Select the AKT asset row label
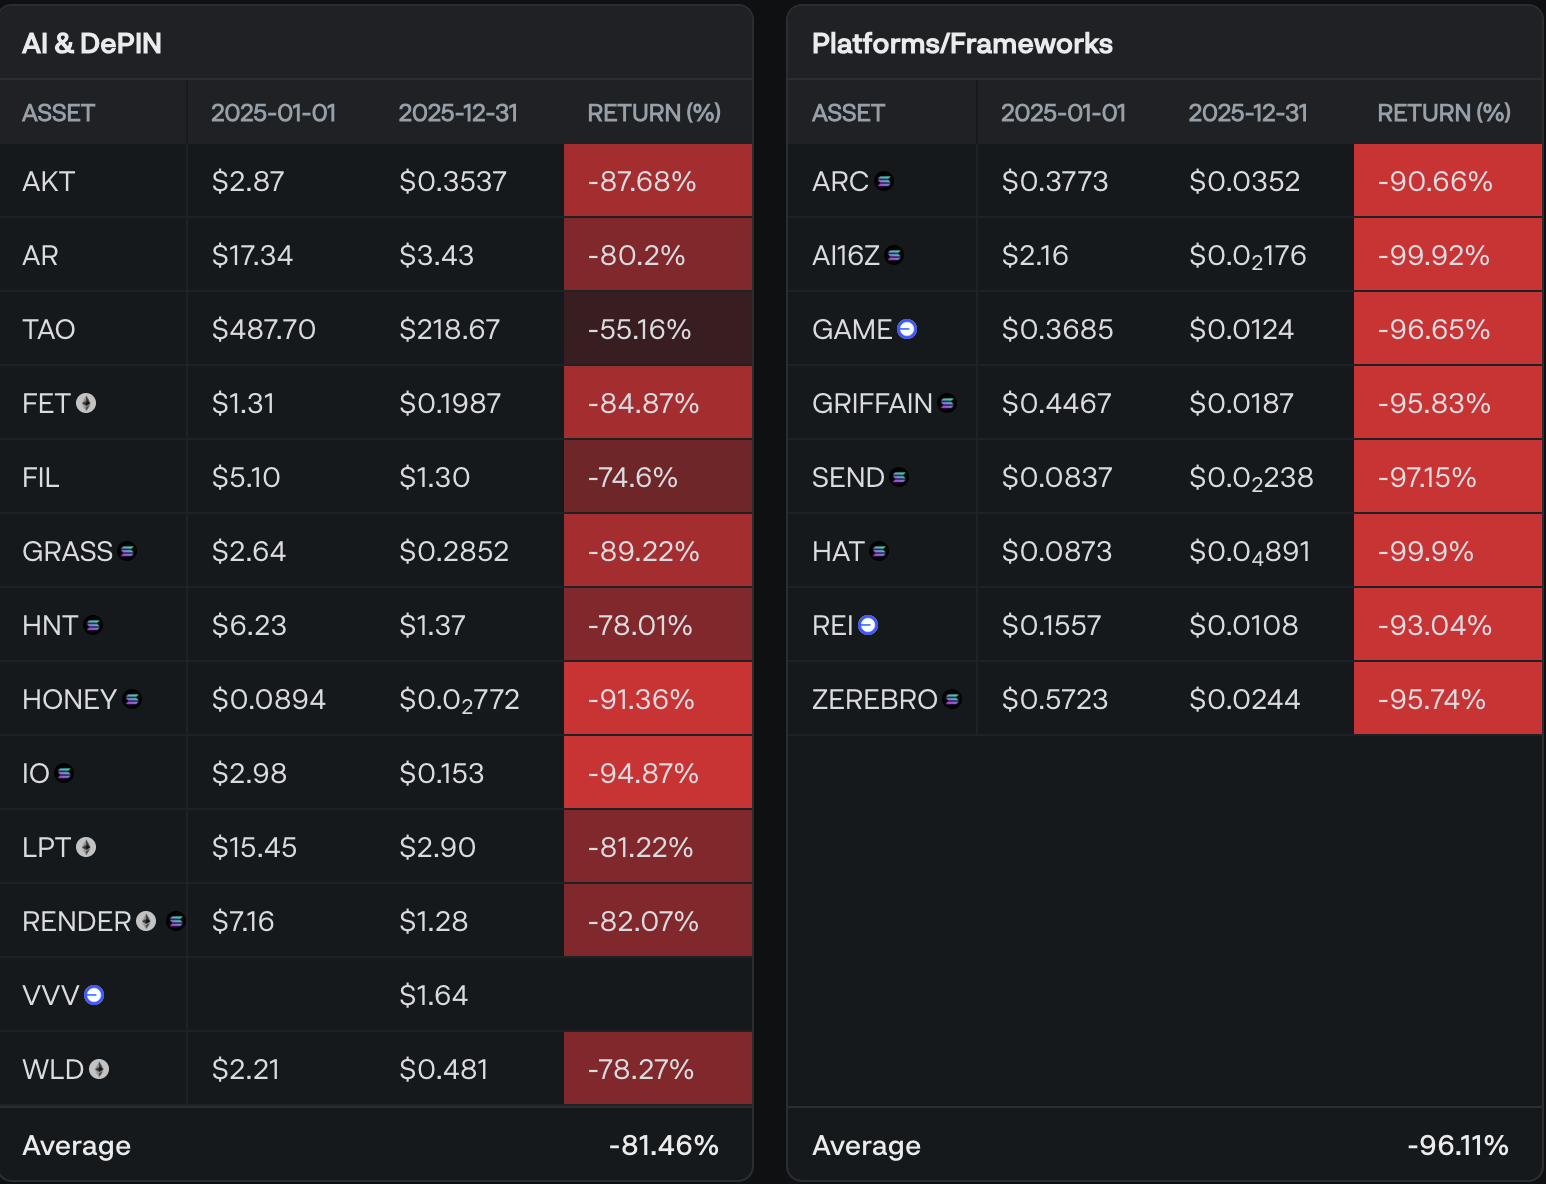The height and width of the screenshot is (1184, 1546). tap(49, 181)
